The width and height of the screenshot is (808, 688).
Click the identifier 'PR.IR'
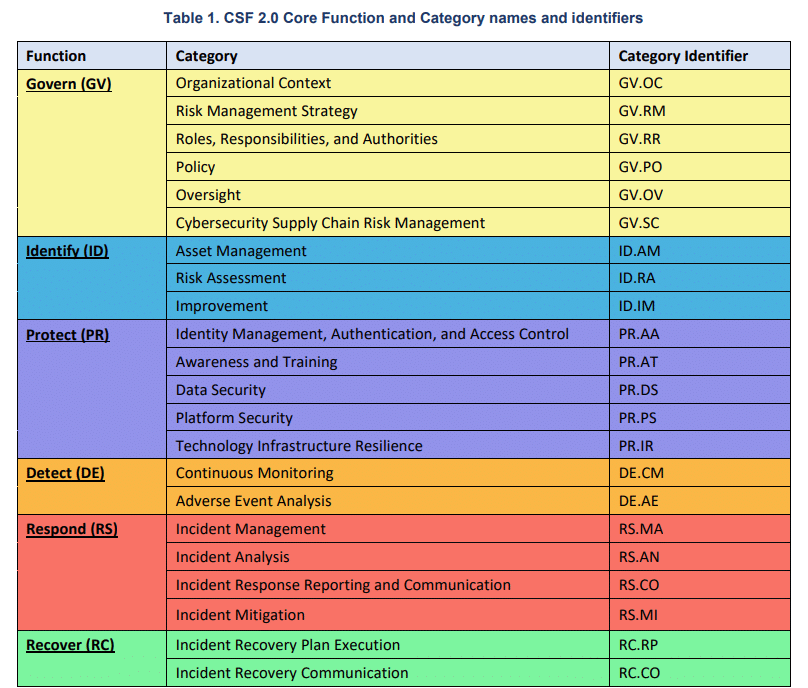coord(636,445)
